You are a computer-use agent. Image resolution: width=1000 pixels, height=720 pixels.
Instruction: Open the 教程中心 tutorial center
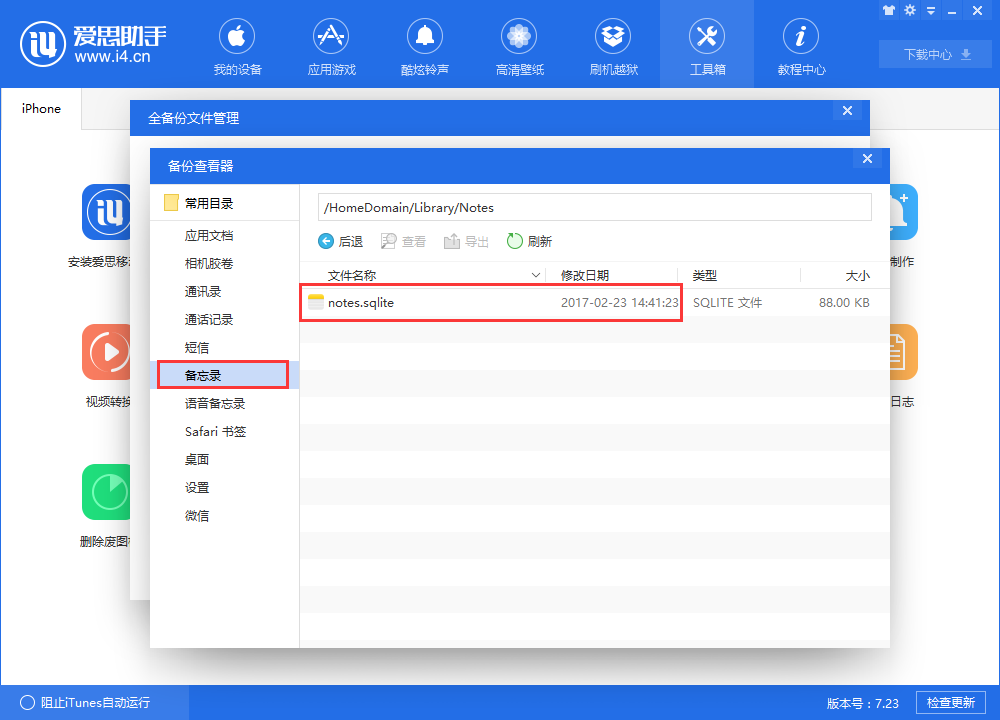point(801,45)
